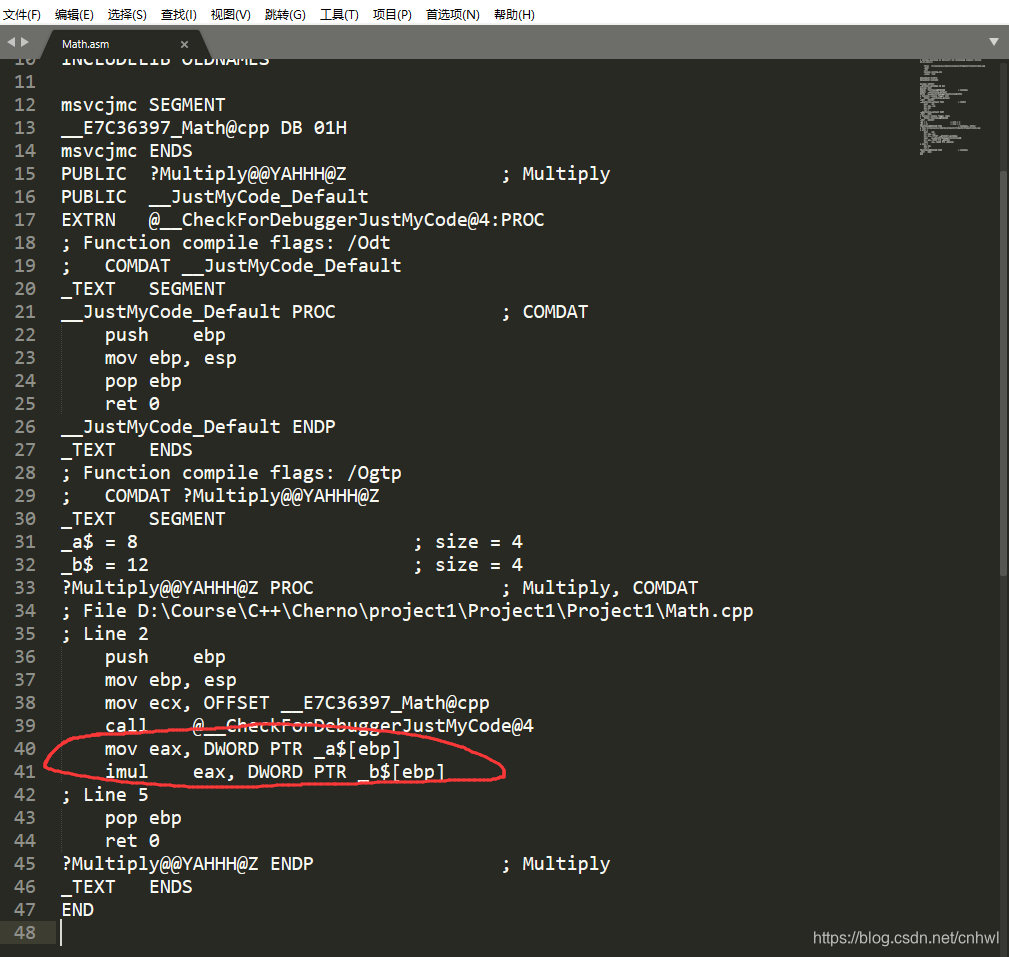This screenshot has height=957, width=1009.
Task: Click line number 12 in gutter
Action: (25, 105)
